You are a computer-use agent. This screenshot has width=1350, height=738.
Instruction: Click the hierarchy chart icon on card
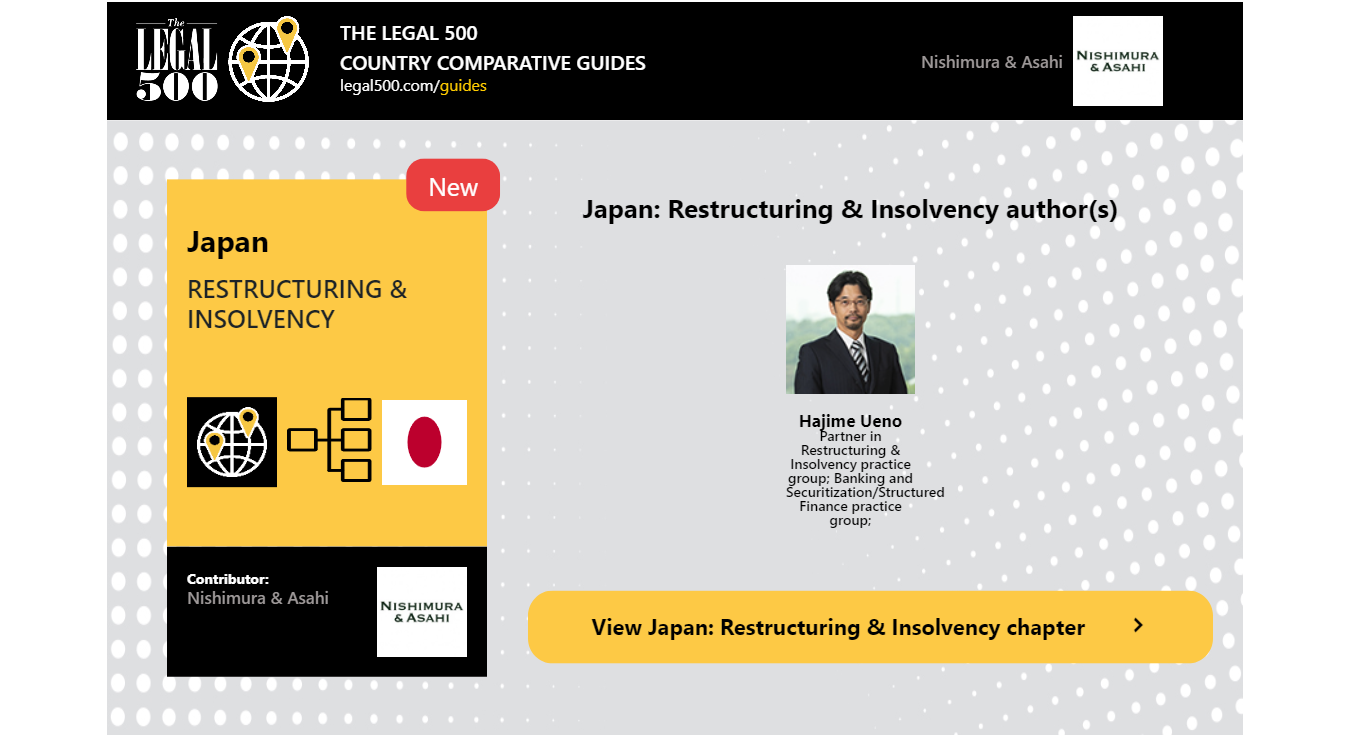[329, 441]
